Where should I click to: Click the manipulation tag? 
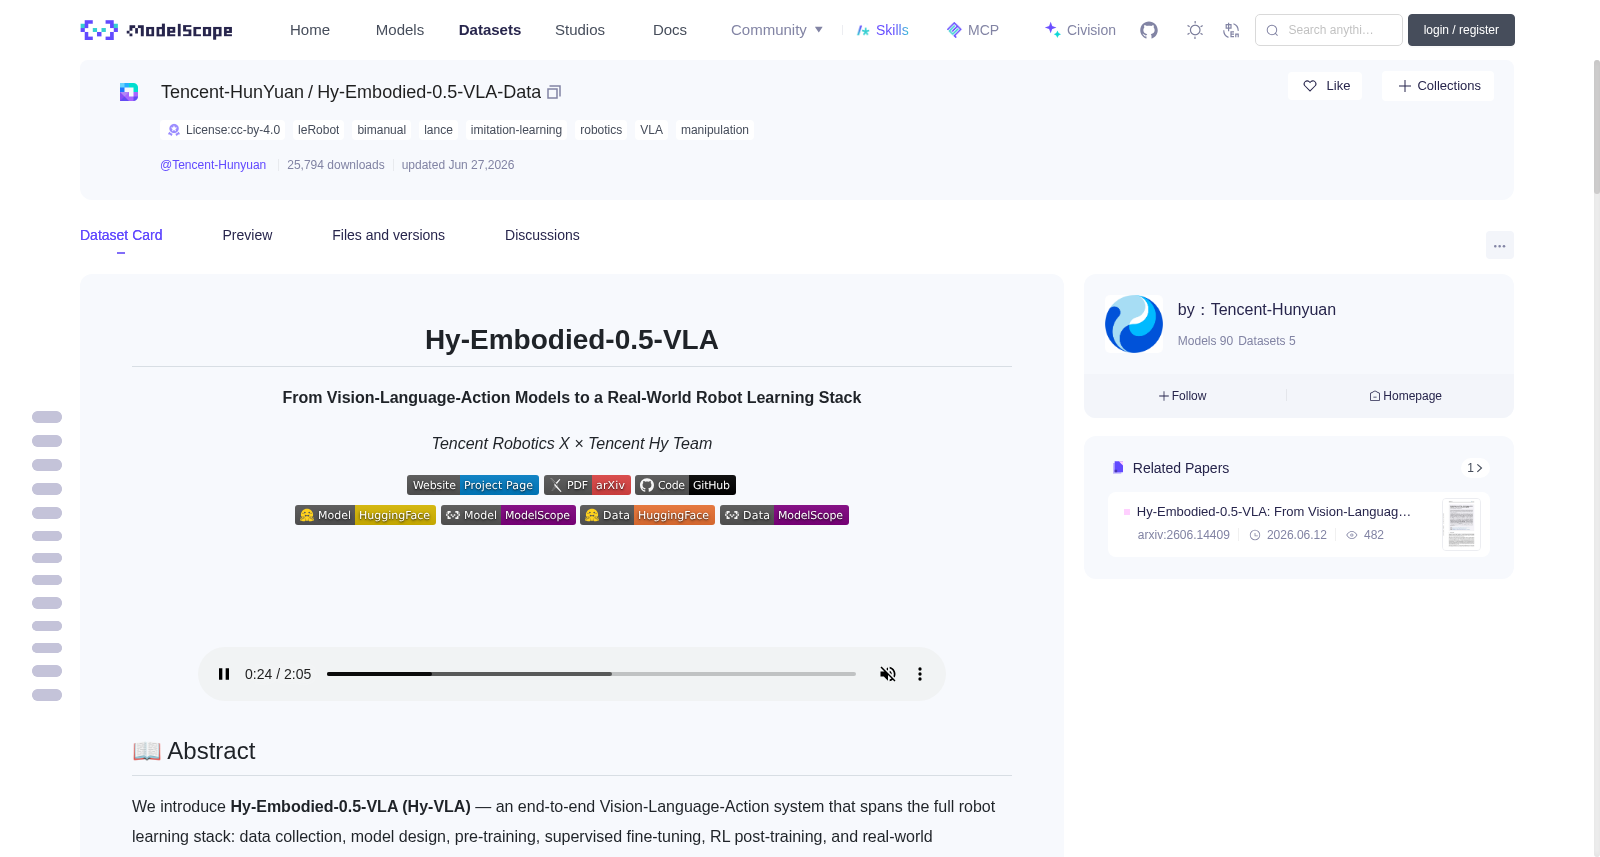(715, 130)
